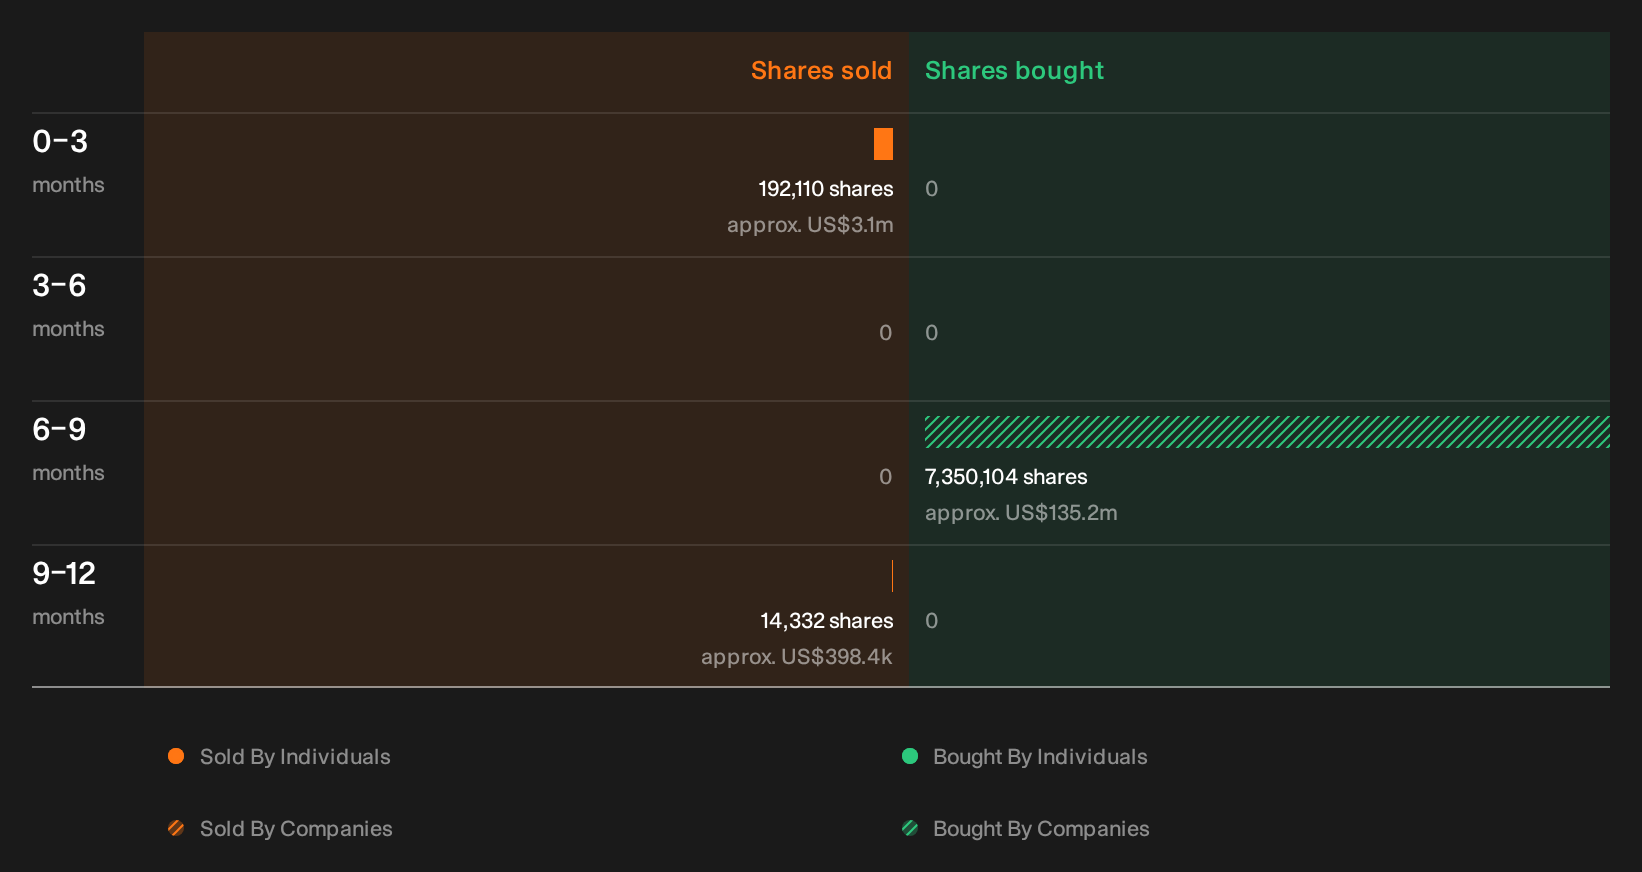The height and width of the screenshot is (872, 1642).
Task: Click the thin 9-12 months sold bar
Action: 892,576
